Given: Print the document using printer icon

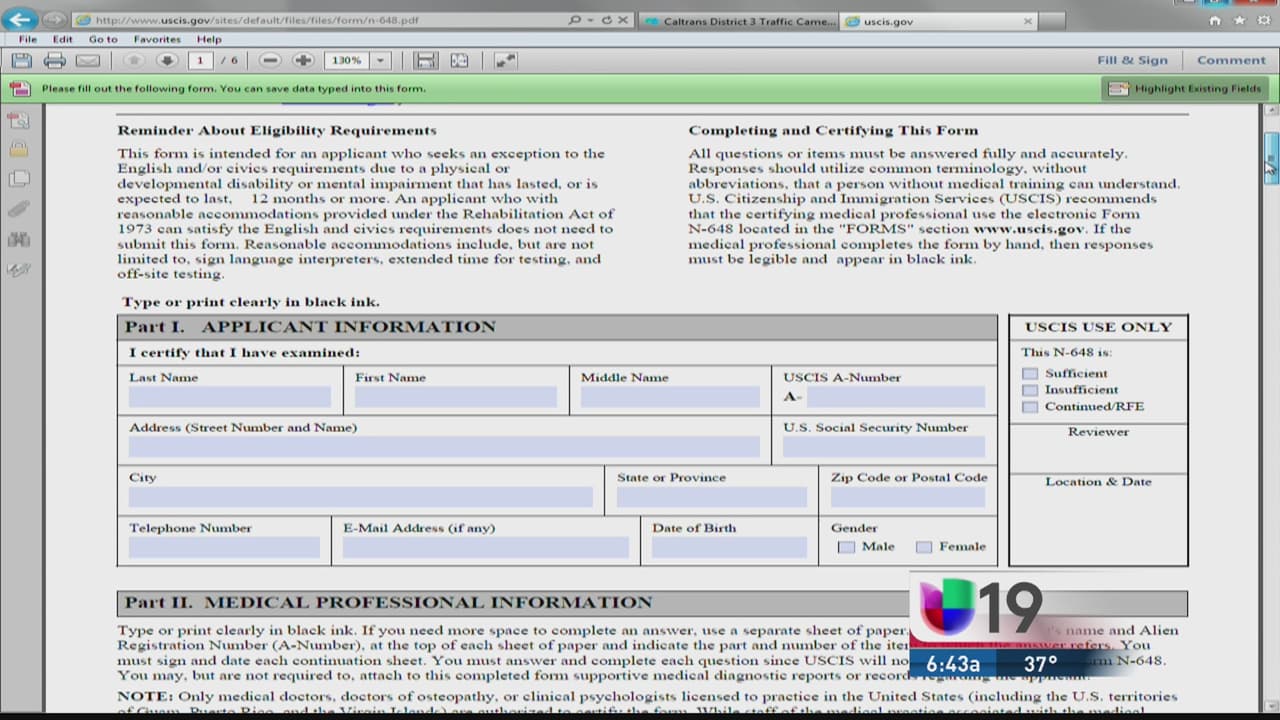Looking at the screenshot, I should tap(55, 61).
